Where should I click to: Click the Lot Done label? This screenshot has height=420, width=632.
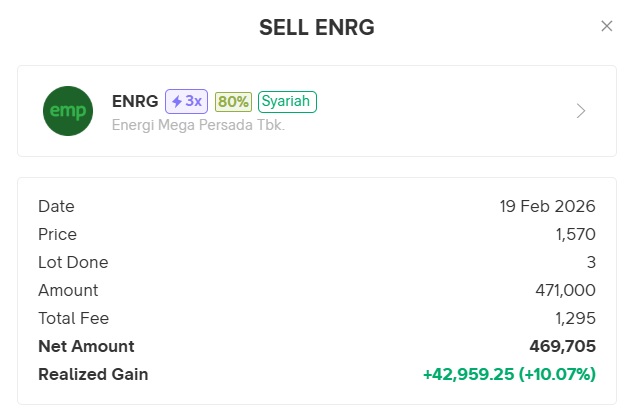pyautogui.click(x=73, y=262)
